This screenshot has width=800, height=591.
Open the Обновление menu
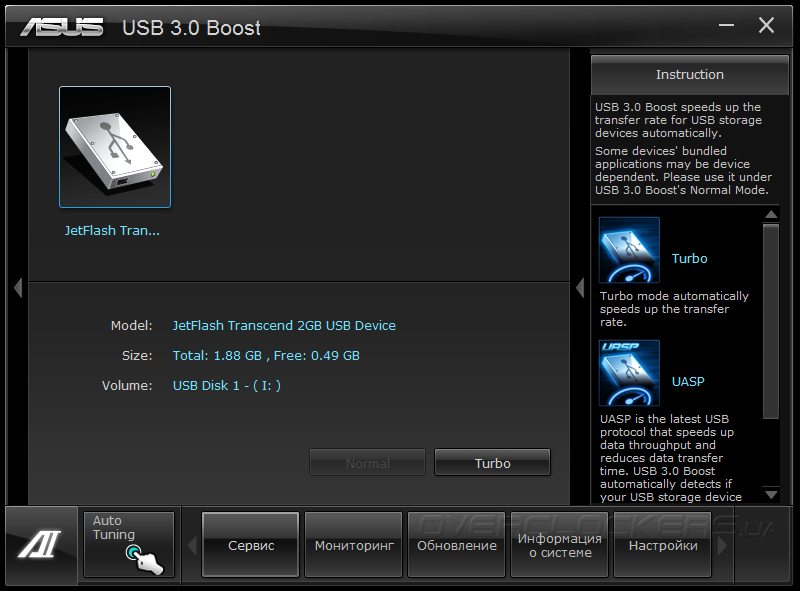457,545
